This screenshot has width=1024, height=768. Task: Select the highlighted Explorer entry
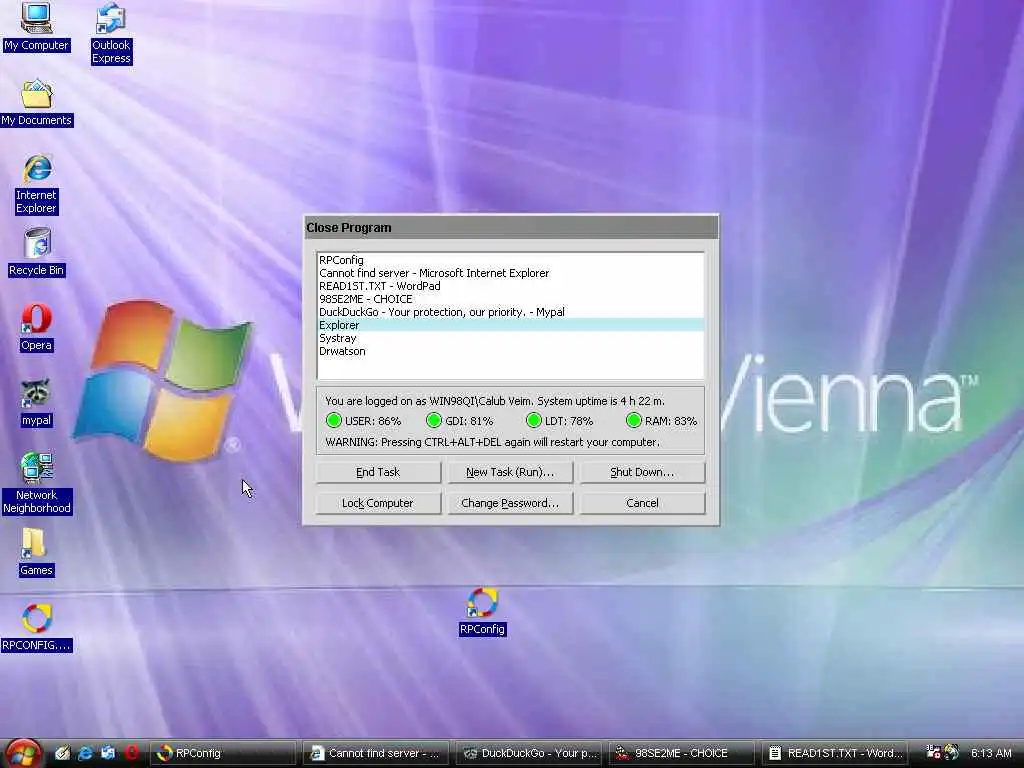coord(511,325)
